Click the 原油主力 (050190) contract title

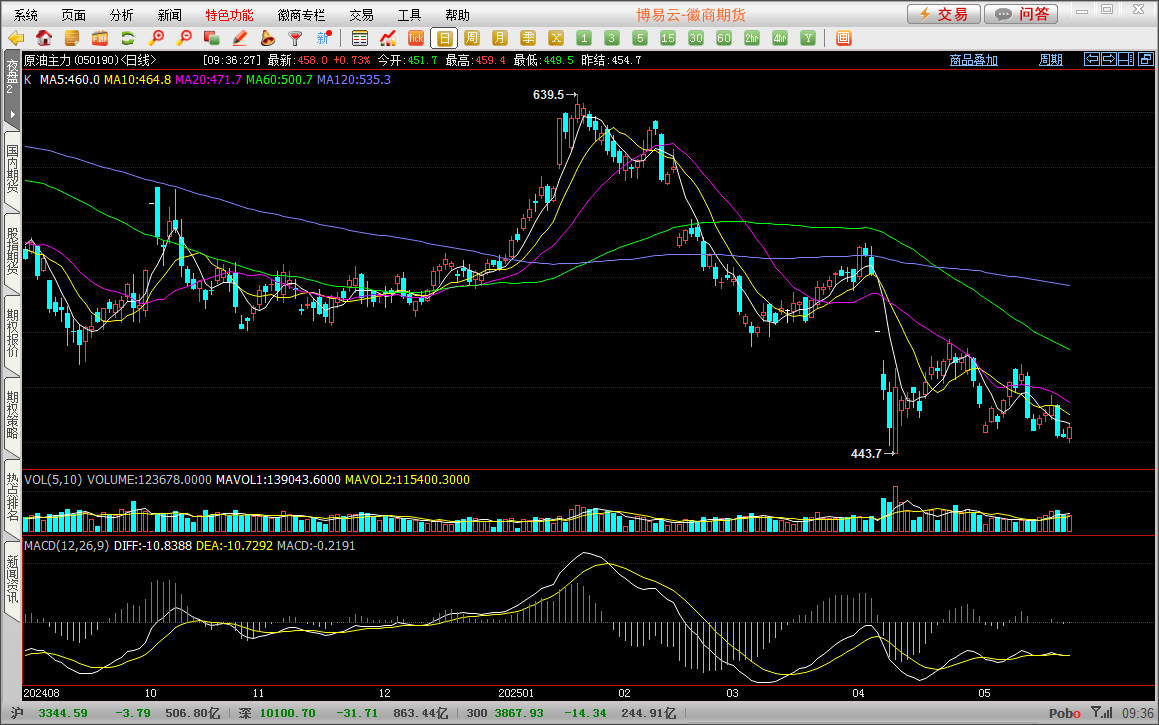[x=70, y=60]
